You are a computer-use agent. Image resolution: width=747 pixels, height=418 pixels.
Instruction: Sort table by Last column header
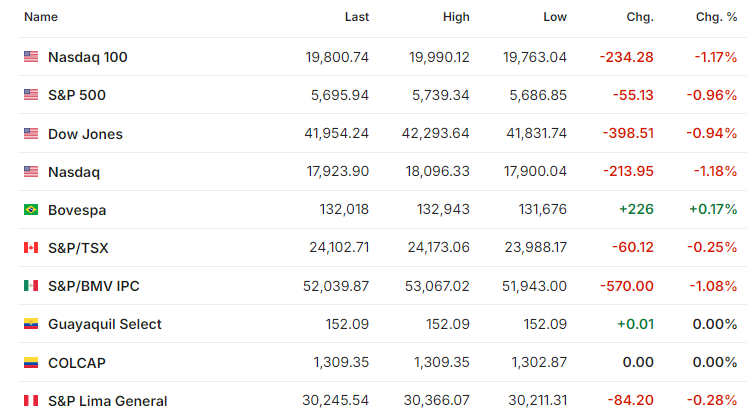point(357,17)
